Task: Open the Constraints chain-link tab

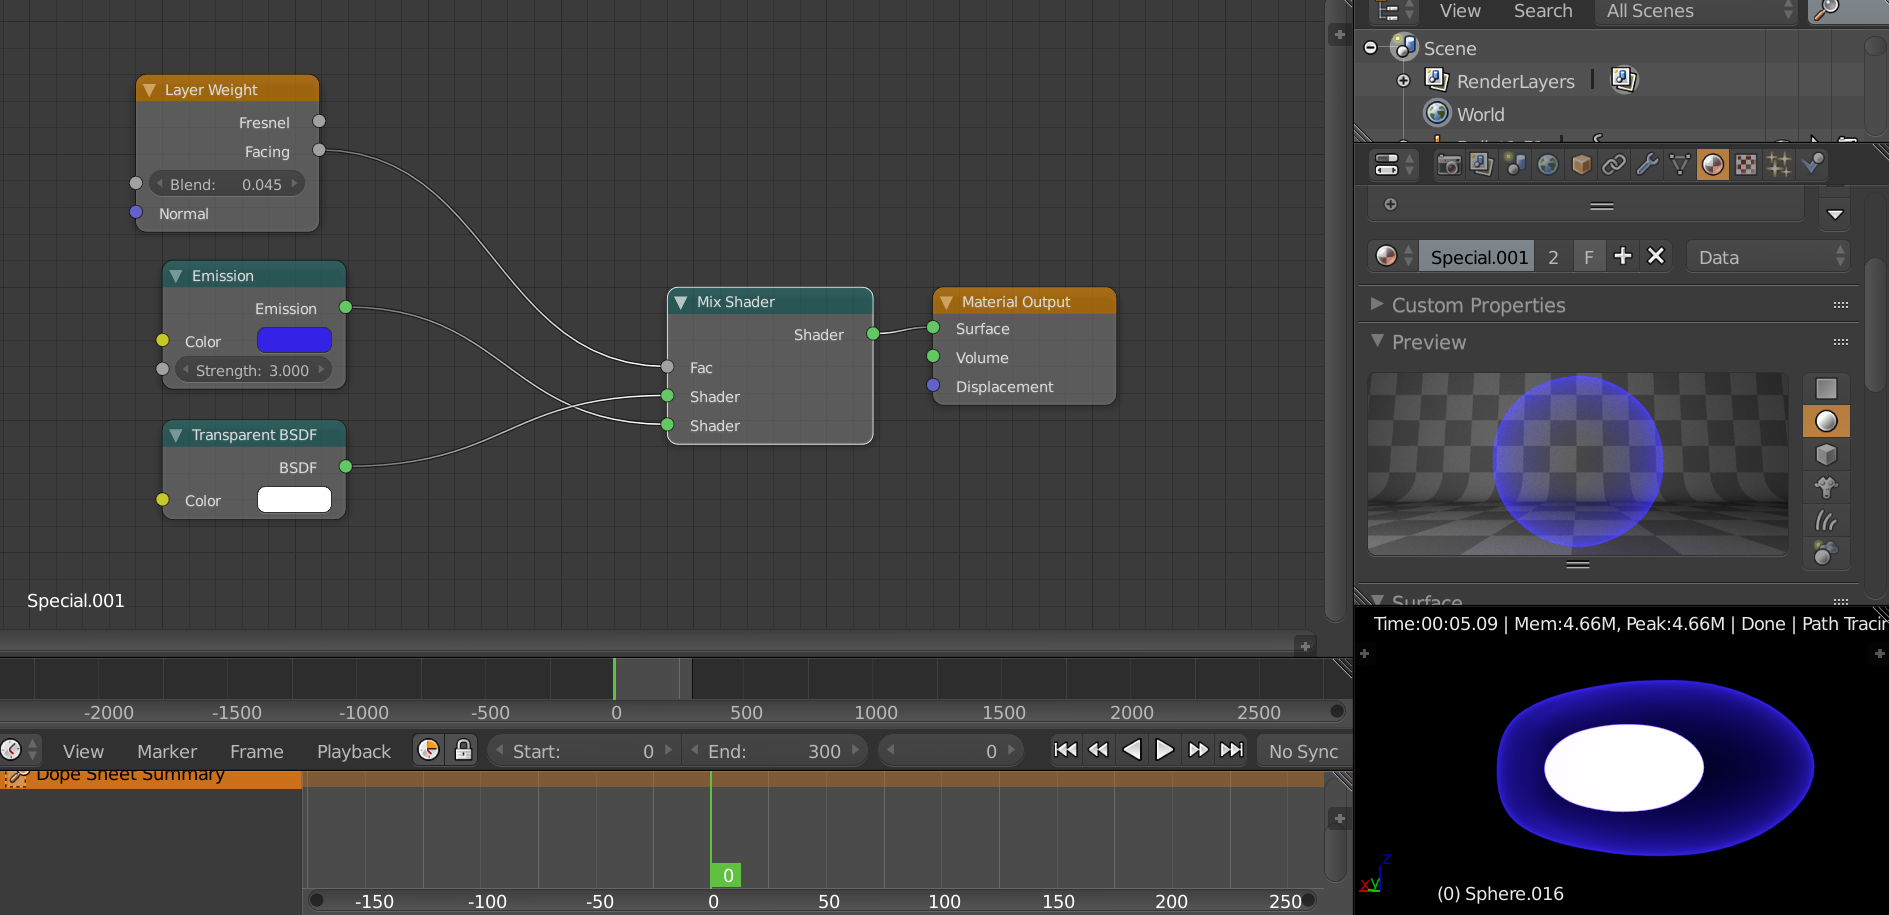Action: pos(1614,165)
